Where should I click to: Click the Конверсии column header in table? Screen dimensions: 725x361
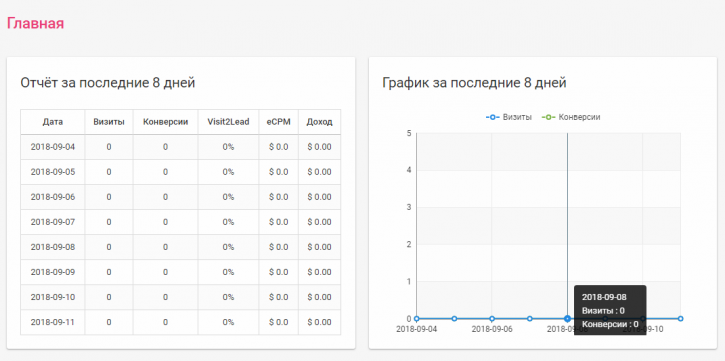[x=166, y=122]
